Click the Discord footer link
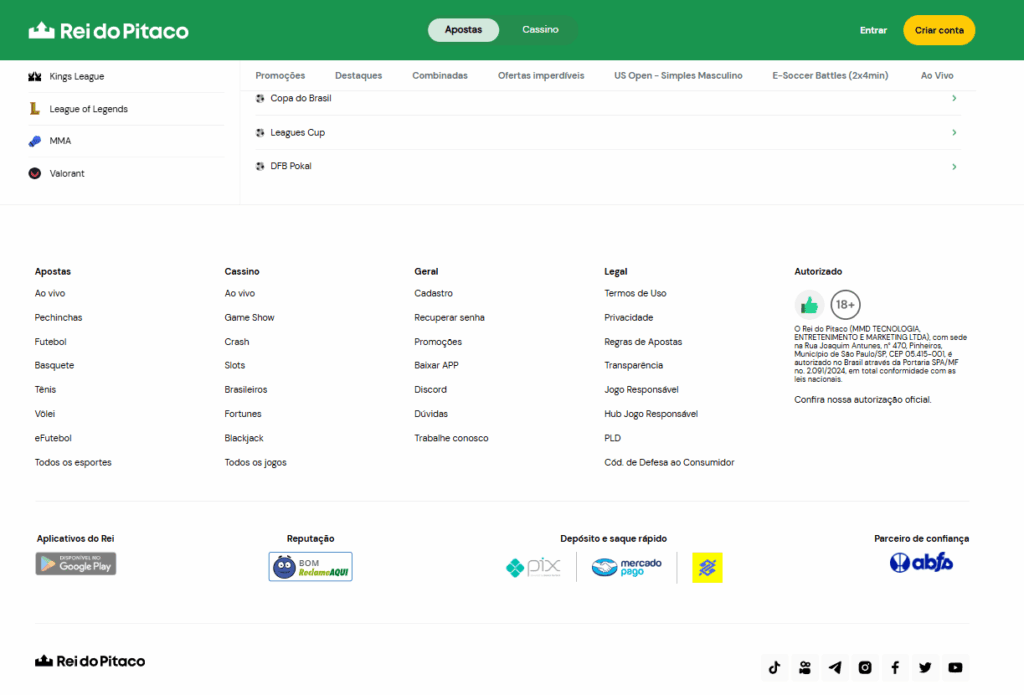 pos(430,389)
